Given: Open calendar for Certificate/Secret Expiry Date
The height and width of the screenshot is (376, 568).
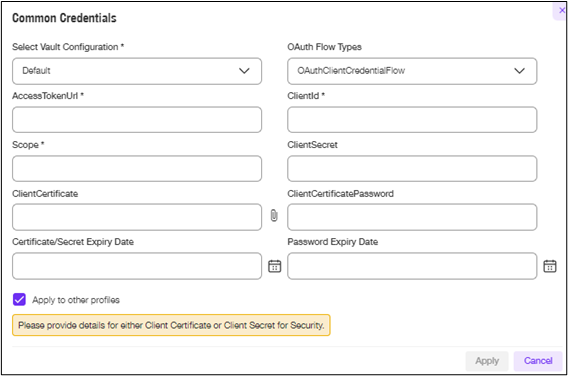Looking at the screenshot, I should [275, 266].
